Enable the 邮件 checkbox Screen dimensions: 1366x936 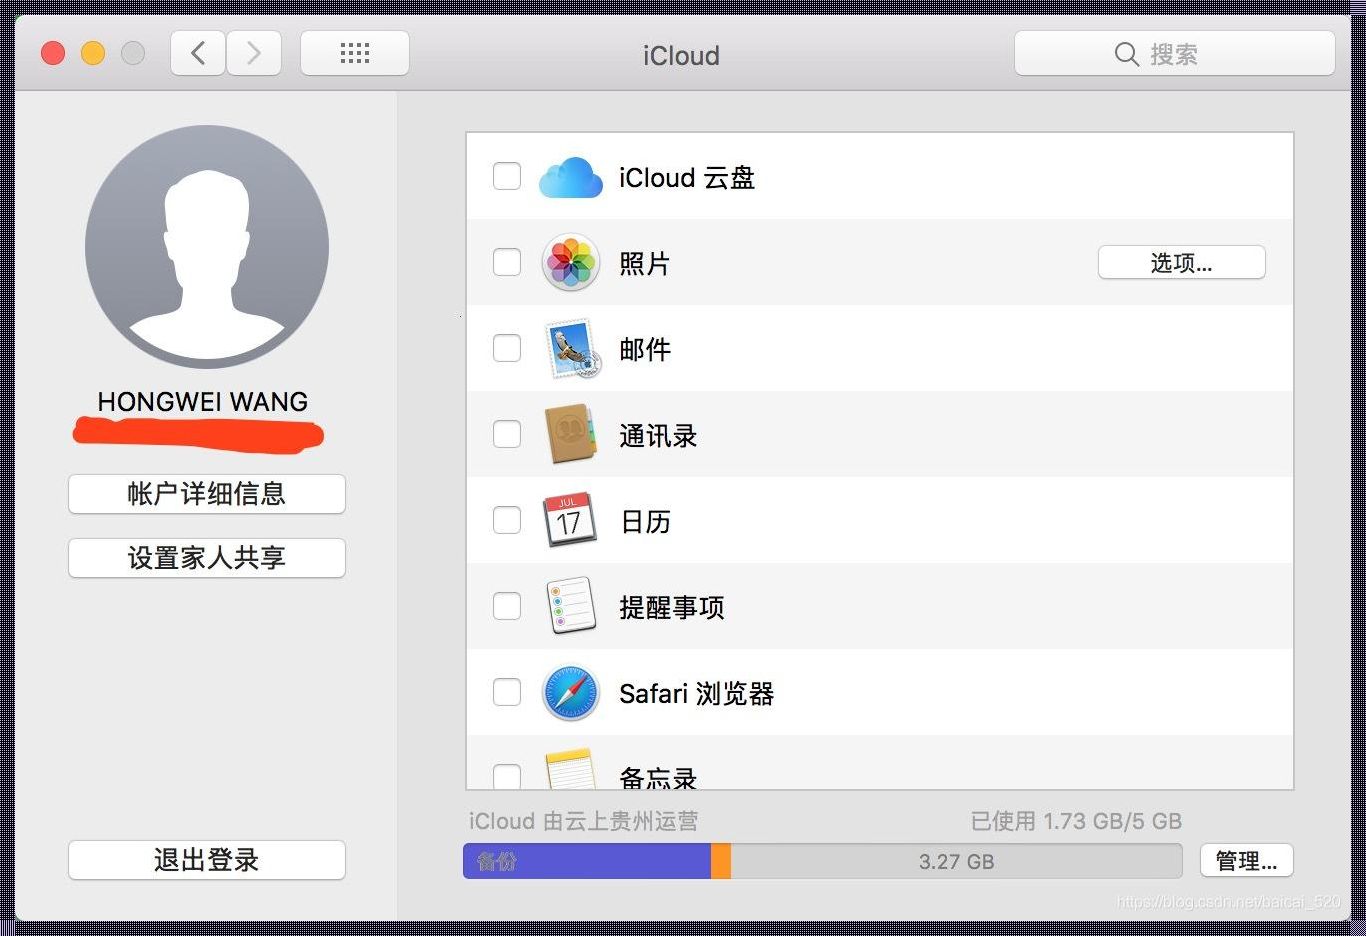507,349
